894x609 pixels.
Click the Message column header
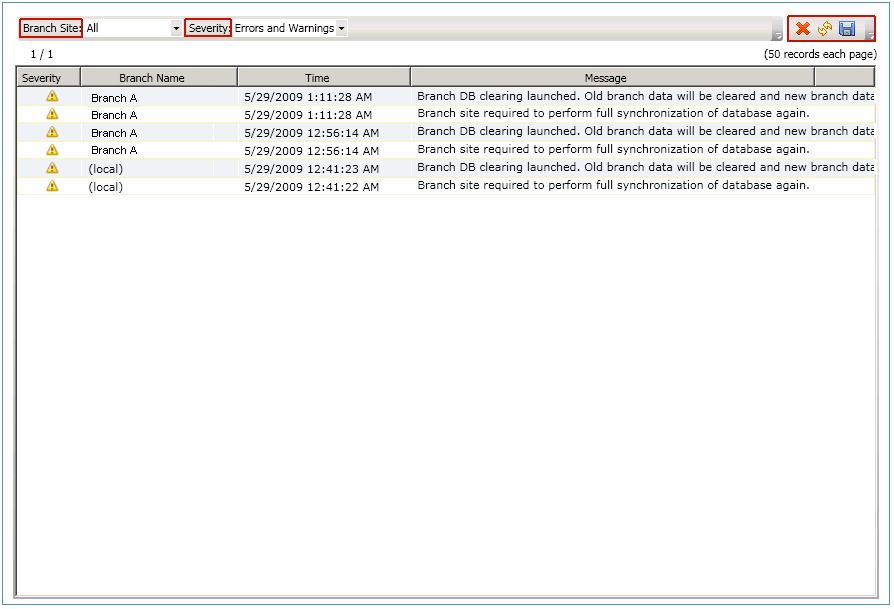pyautogui.click(x=605, y=77)
